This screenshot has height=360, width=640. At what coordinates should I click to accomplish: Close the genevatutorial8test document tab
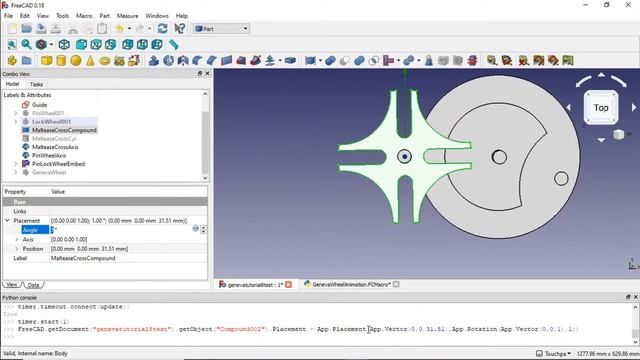tap(289, 284)
